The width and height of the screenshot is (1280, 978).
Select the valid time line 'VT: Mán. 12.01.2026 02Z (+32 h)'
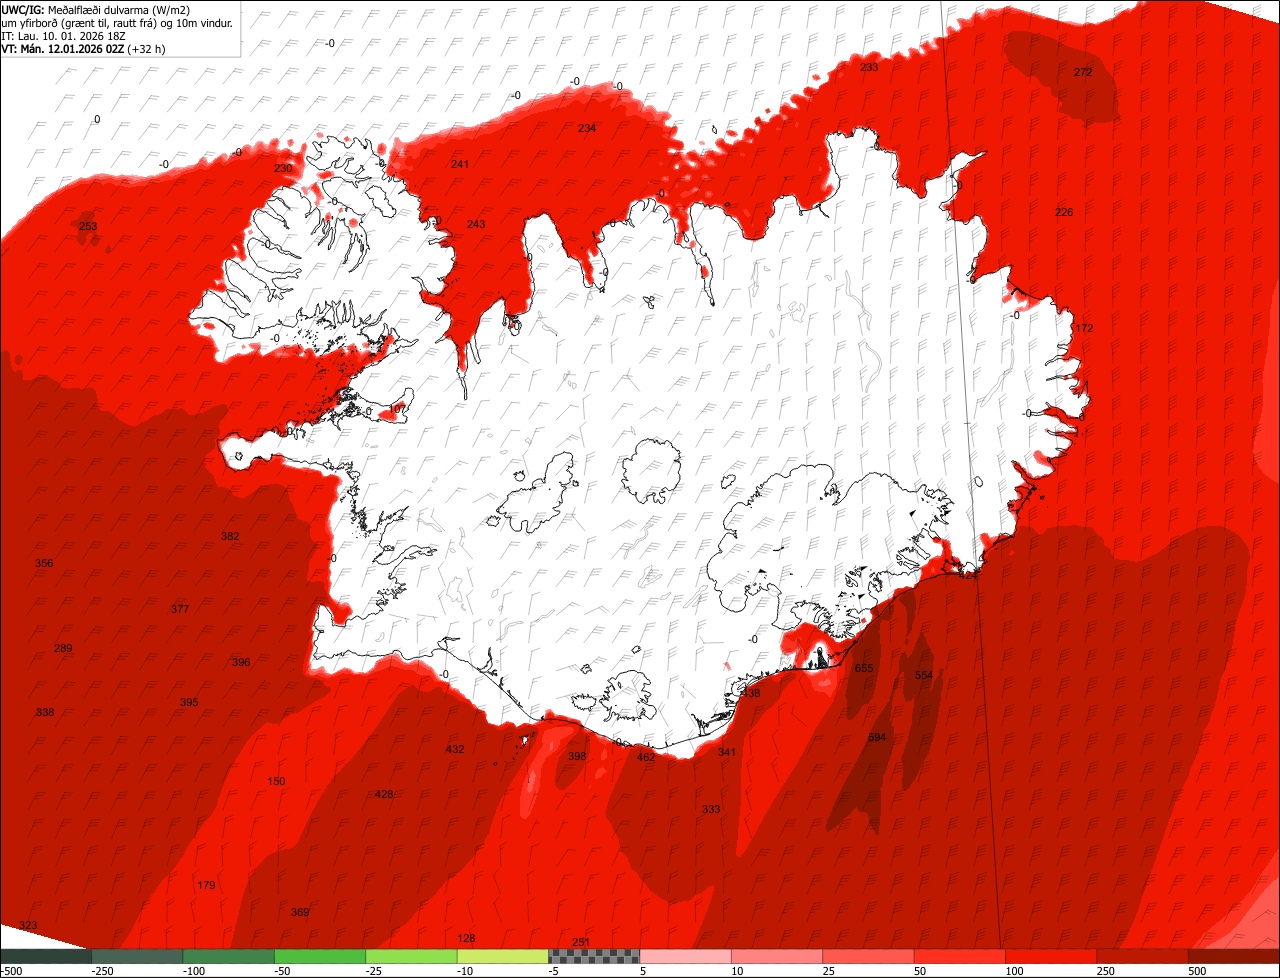click(x=84, y=49)
